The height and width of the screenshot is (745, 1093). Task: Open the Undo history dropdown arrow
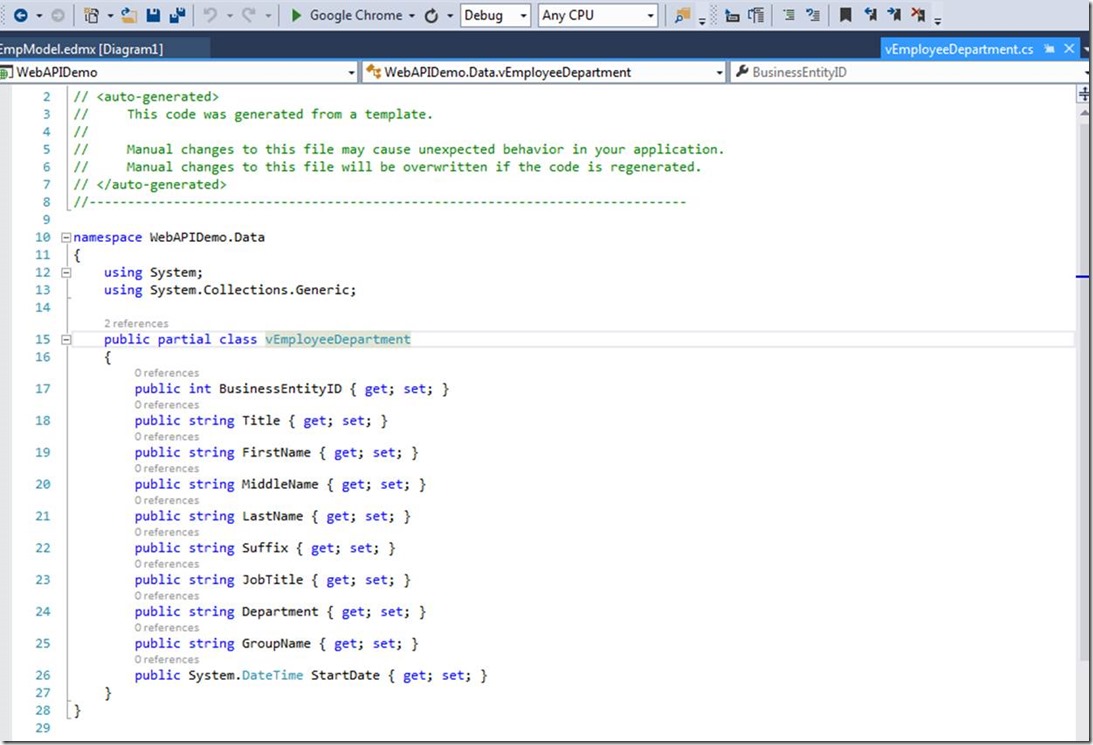coord(230,15)
